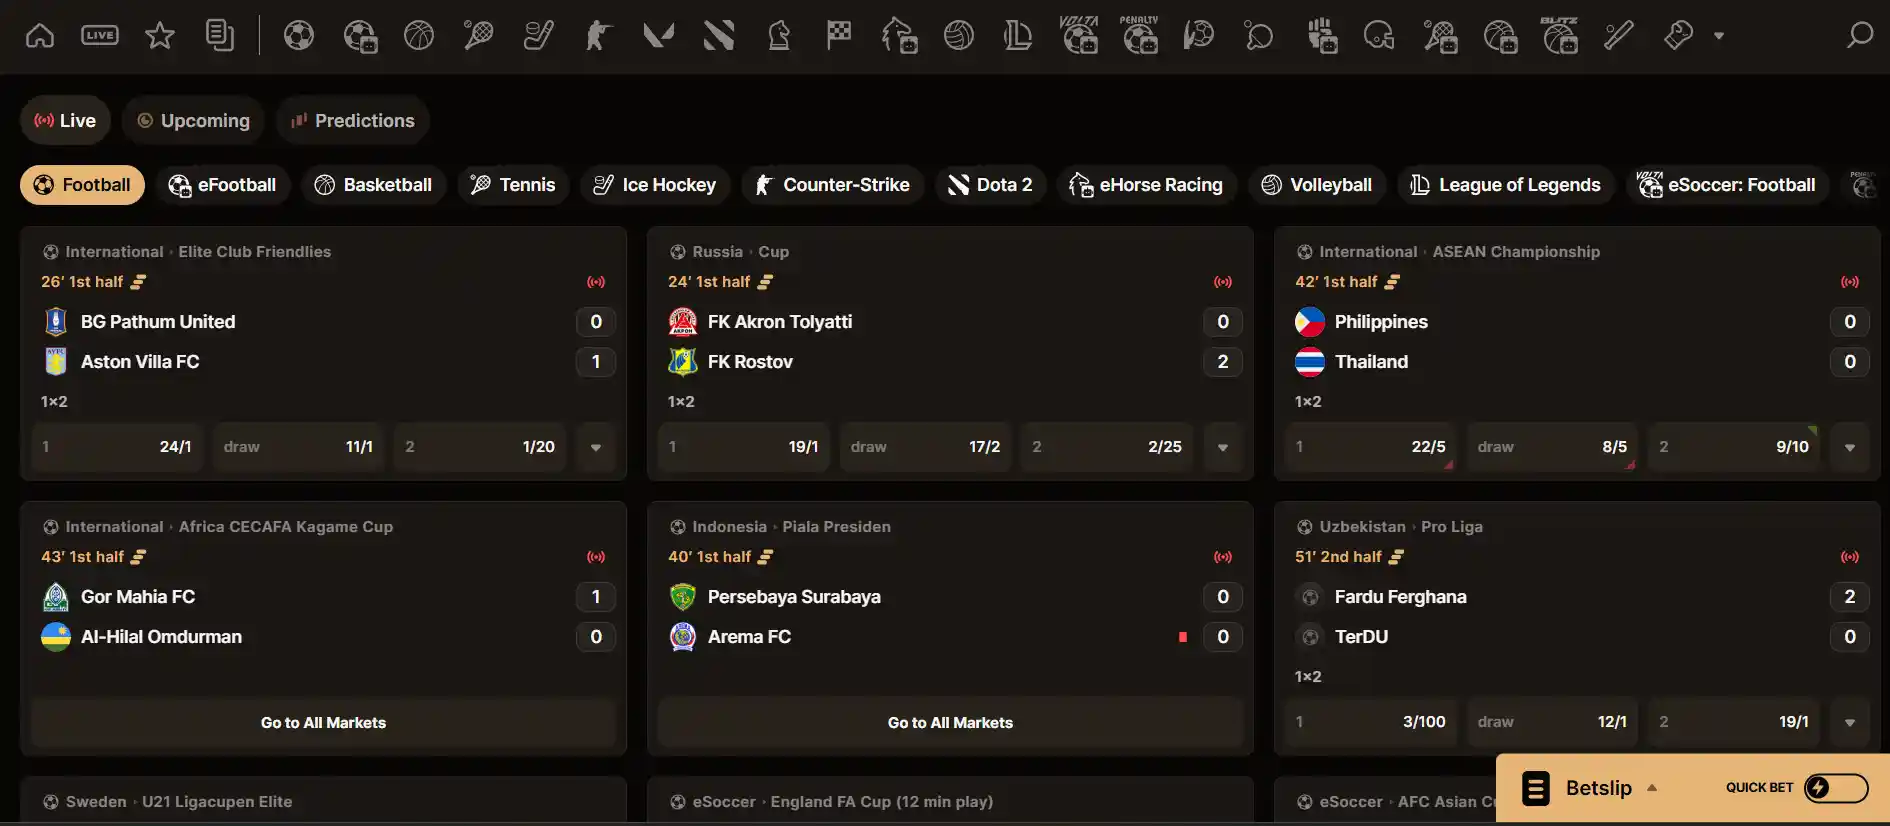
Task: Switch to the Live tab
Action: point(65,121)
